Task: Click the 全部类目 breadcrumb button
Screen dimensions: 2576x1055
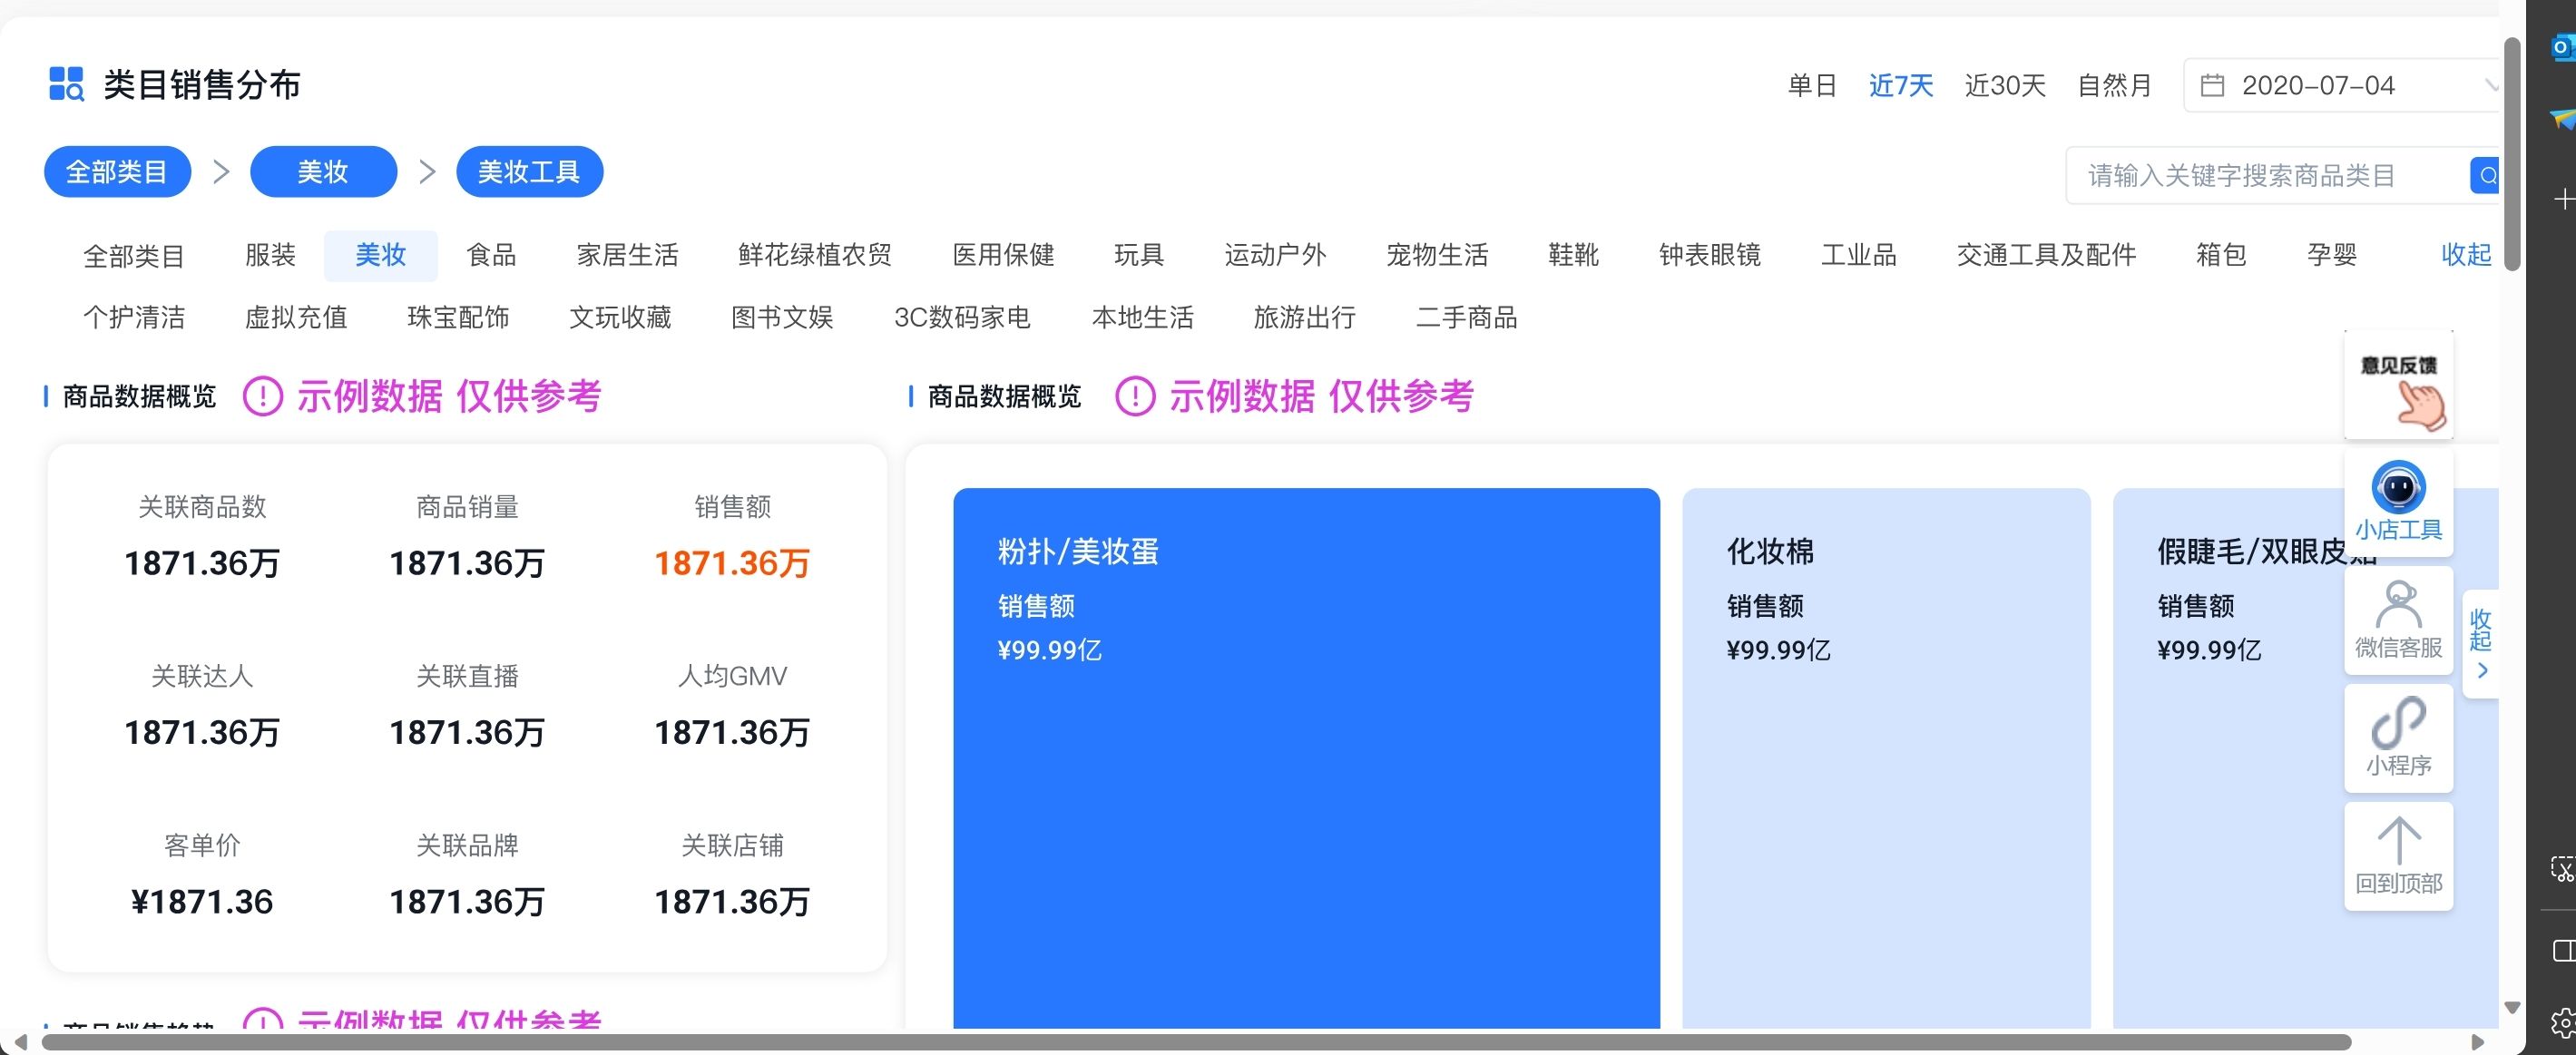Action: pos(117,172)
